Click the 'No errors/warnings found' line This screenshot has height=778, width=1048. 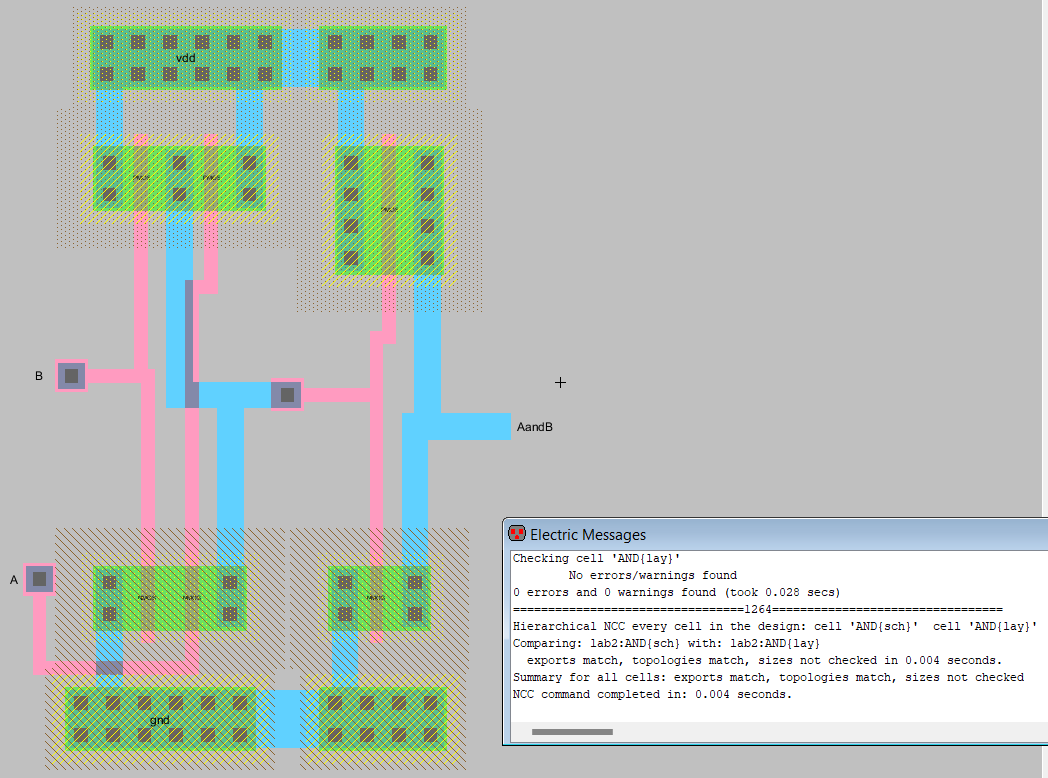(652, 575)
